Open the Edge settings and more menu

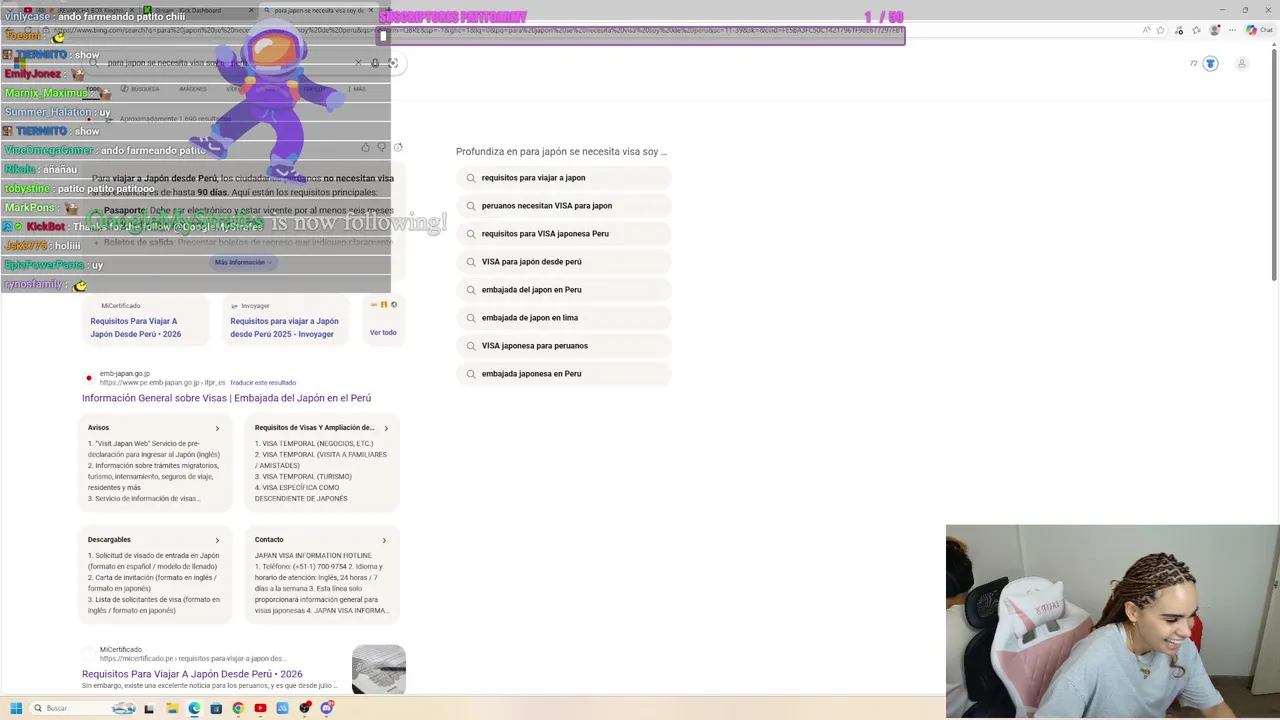[x=1231, y=30]
